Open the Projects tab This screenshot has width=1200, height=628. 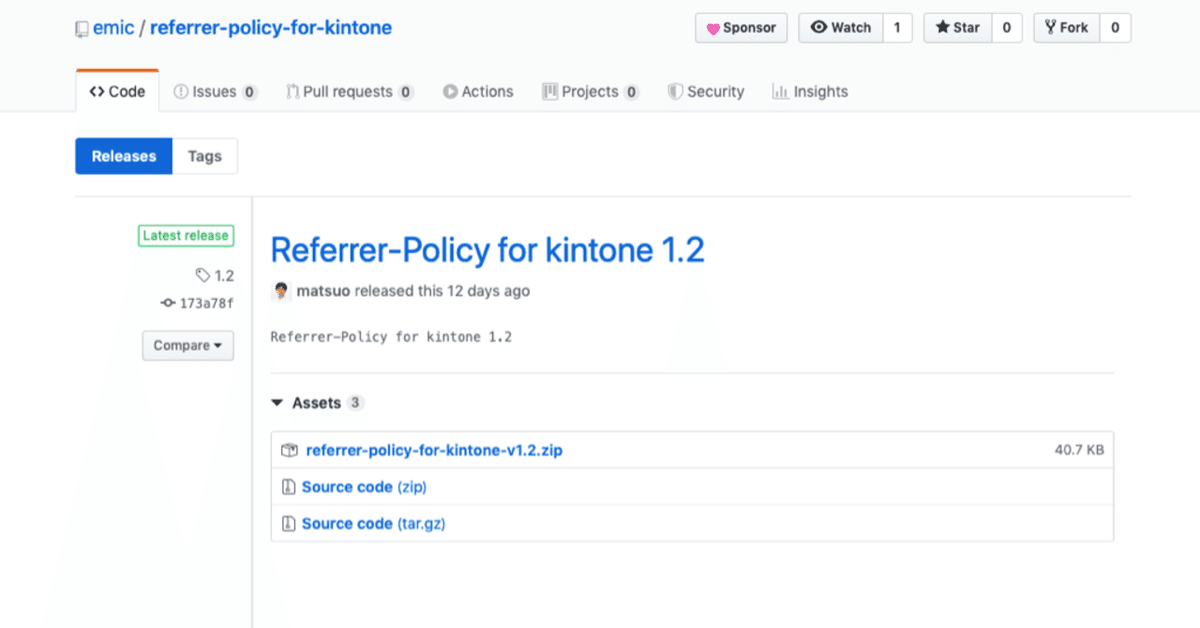tap(591, 91)
